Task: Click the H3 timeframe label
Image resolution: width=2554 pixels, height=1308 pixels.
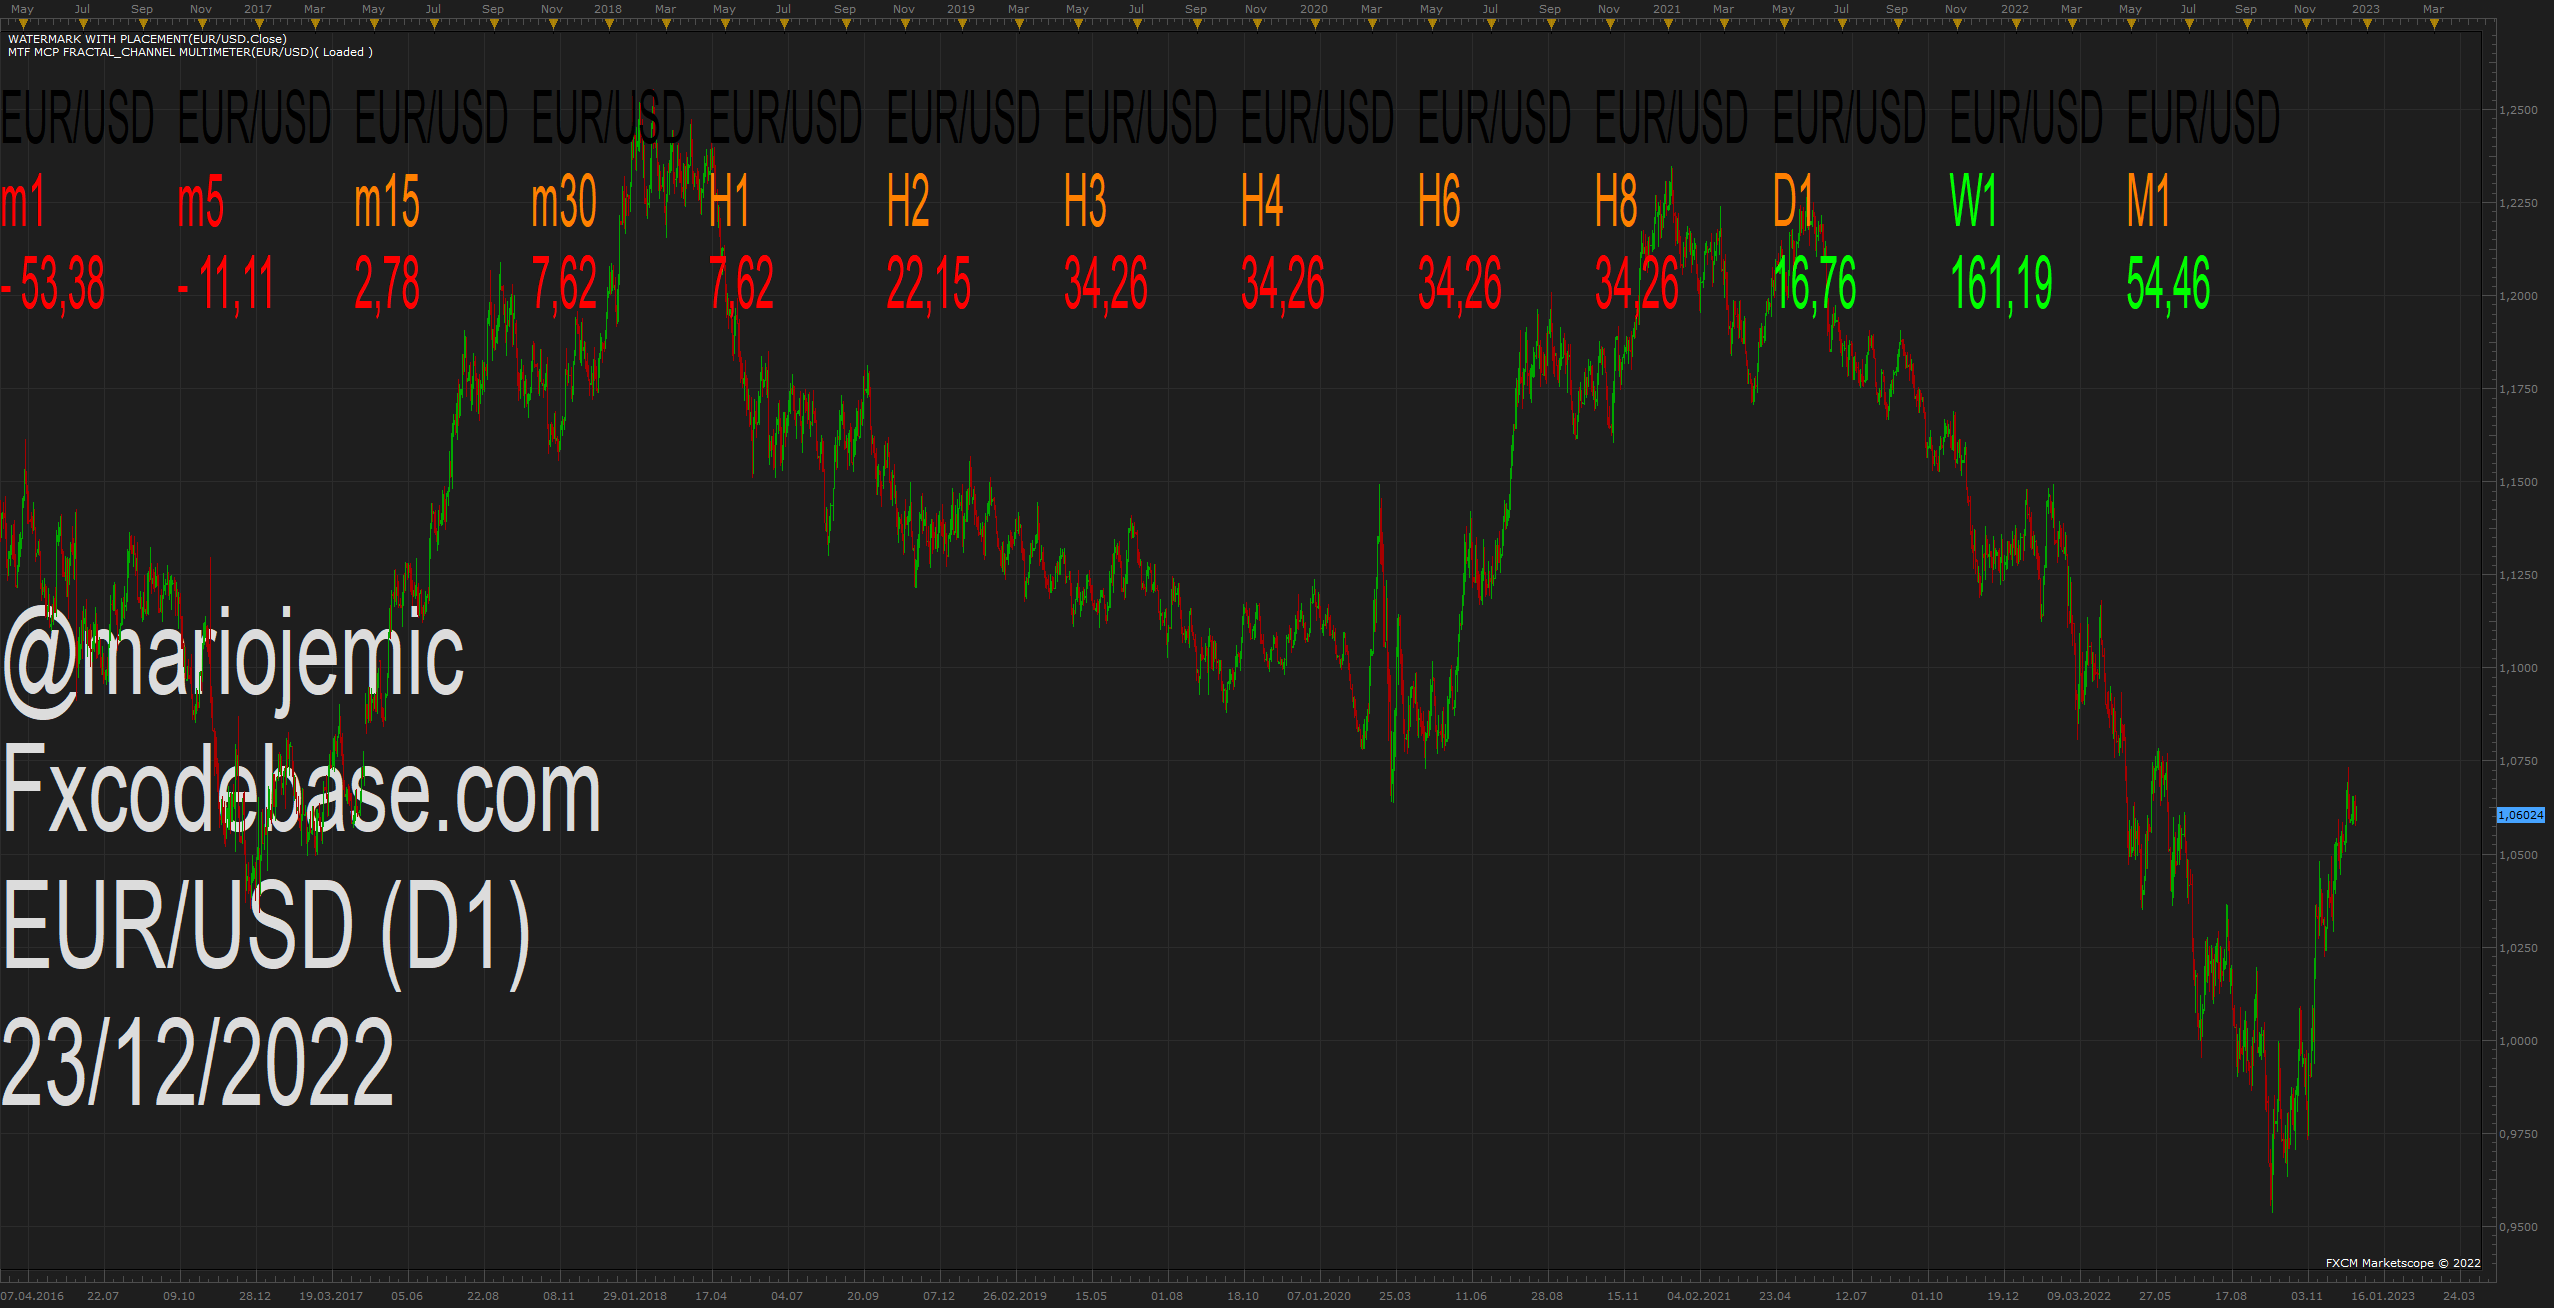Action: tap(1085, 202)
